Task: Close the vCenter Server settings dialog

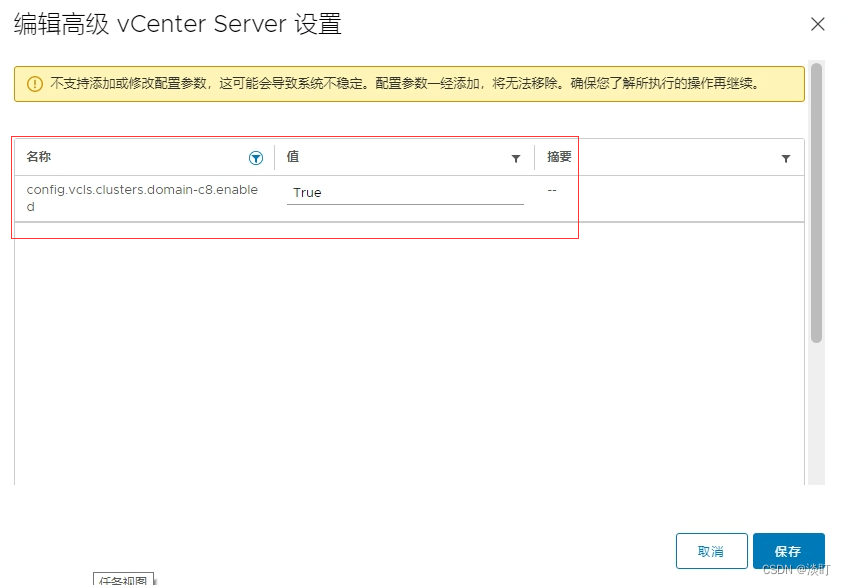Action: (x=817, y=24)
